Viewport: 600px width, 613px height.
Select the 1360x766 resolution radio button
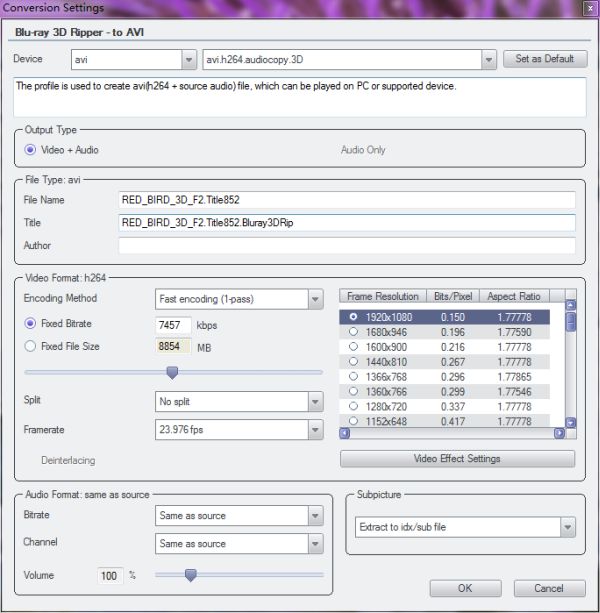[x=353, y=391]
